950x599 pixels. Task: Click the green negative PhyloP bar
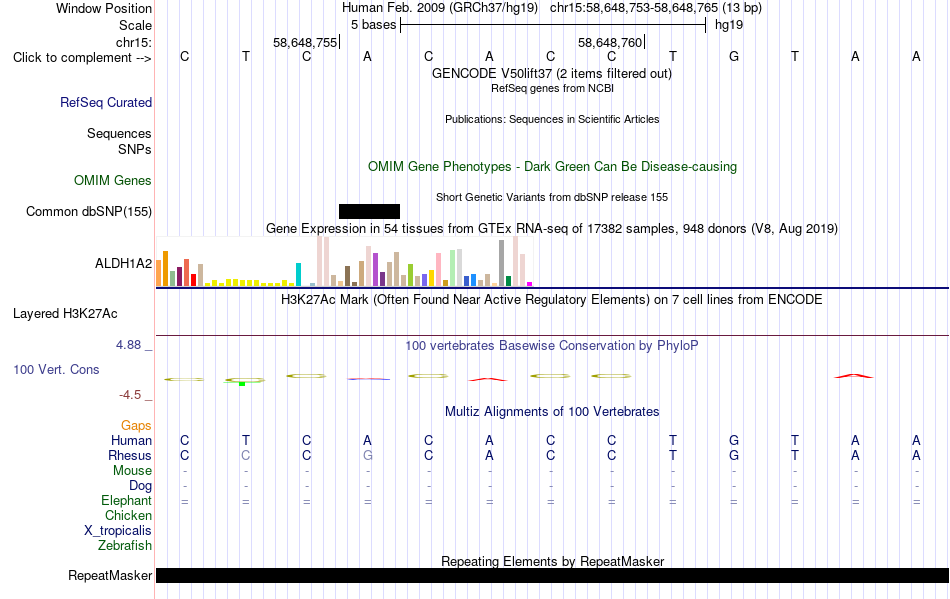pyautogui.click(x=242, y=383)
